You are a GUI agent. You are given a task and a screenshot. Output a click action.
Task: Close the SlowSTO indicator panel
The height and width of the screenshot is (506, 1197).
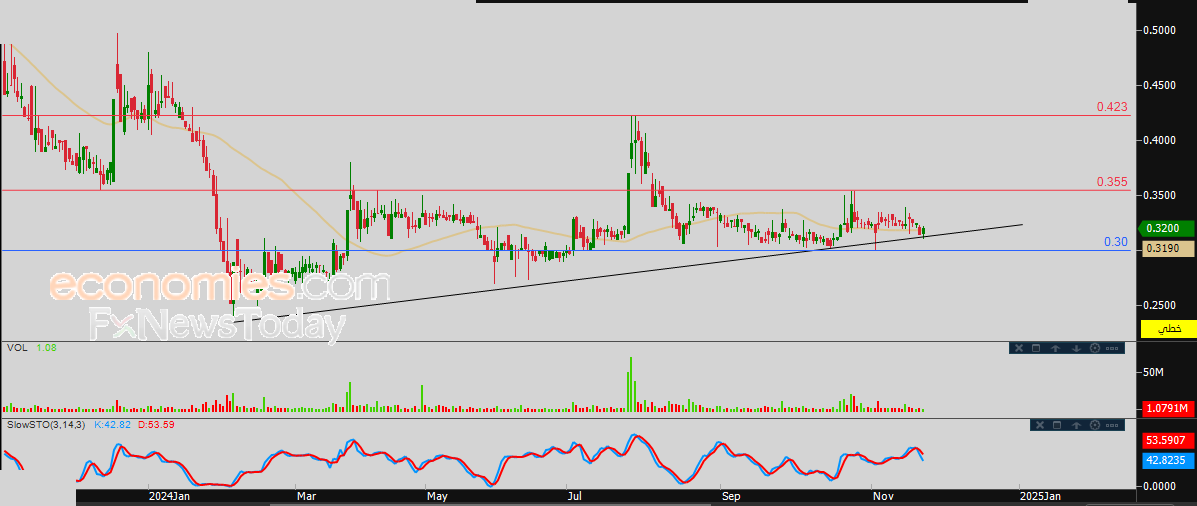1040,425
